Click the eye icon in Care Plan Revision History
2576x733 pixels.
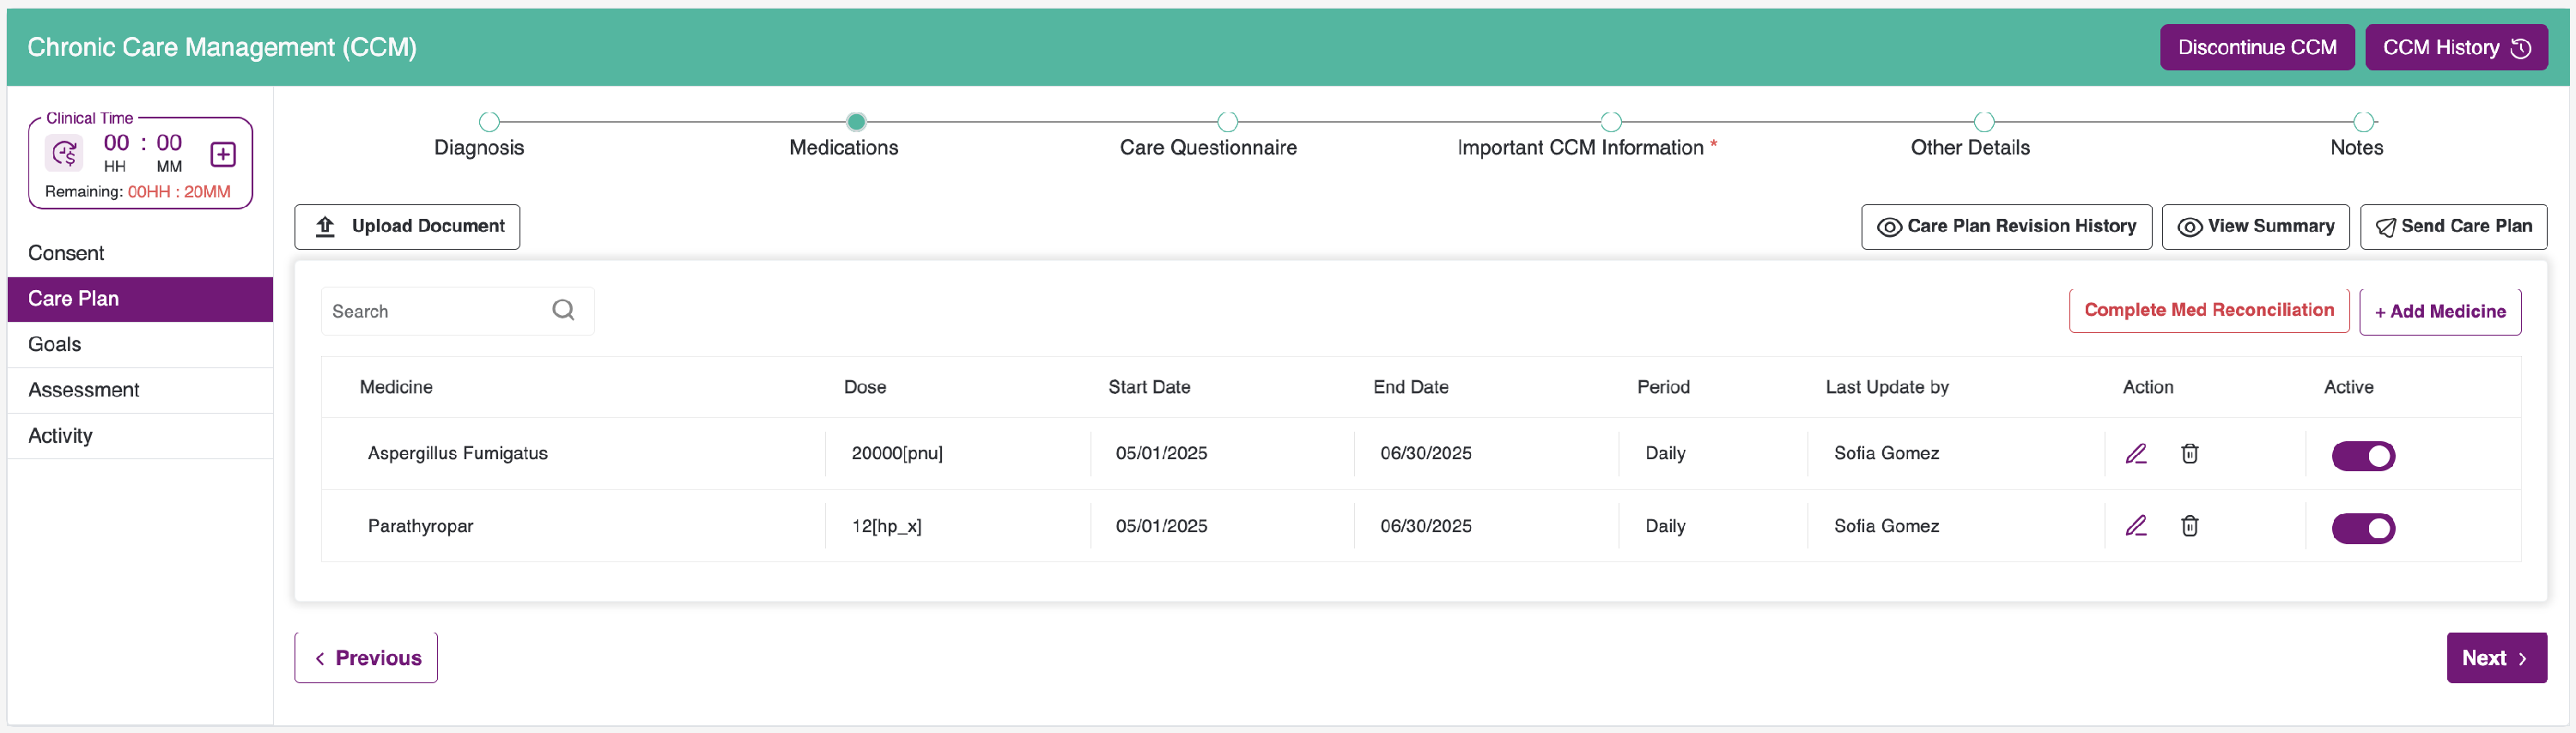[x=1889, y=227]
